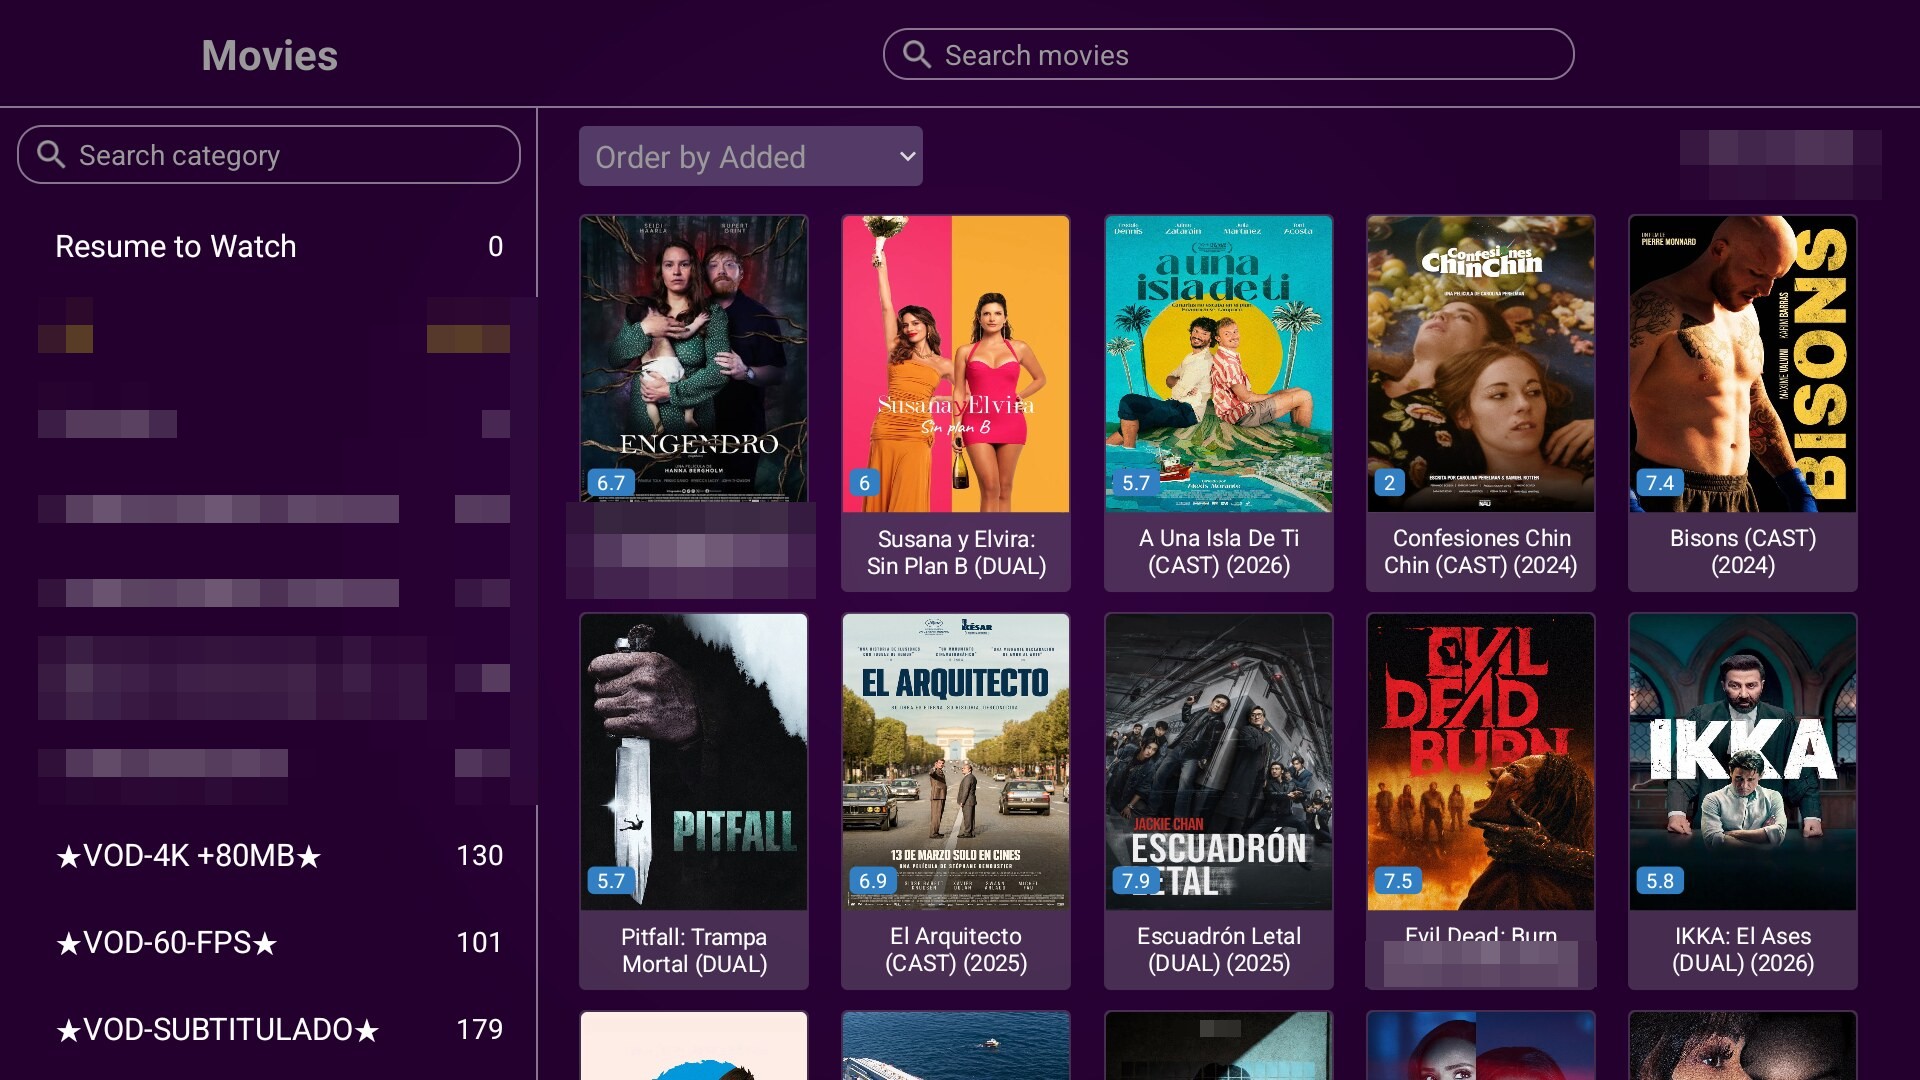Open the Engendro movie poster
Image resolution: width=1920 pixels, height=1080 pixels.
(694, 359)
